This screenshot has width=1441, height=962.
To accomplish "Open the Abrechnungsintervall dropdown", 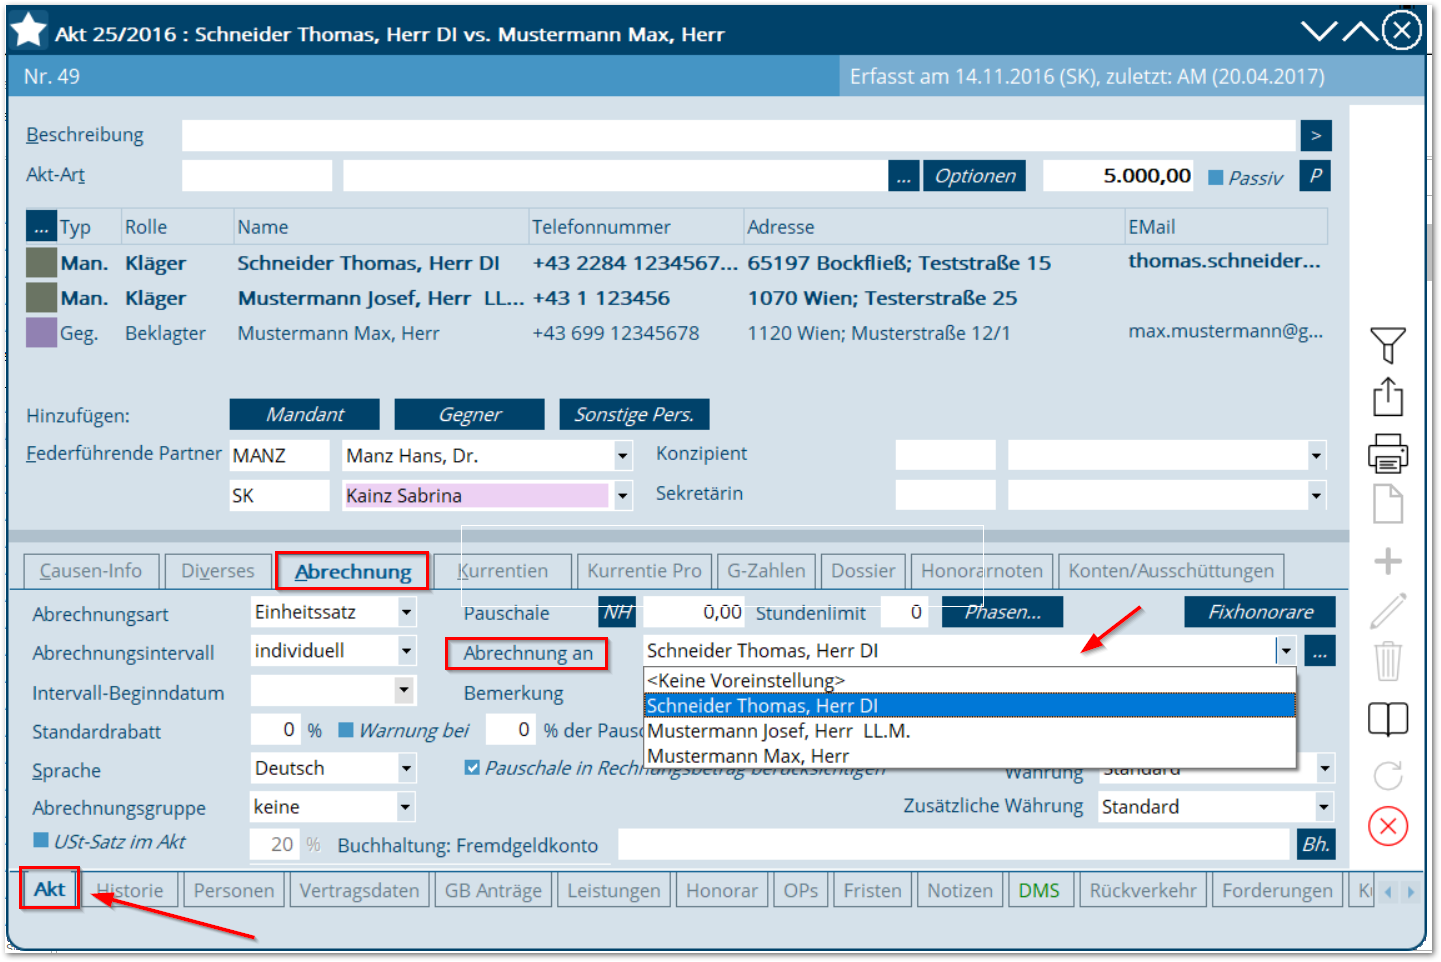I will [x=406, y=651].
